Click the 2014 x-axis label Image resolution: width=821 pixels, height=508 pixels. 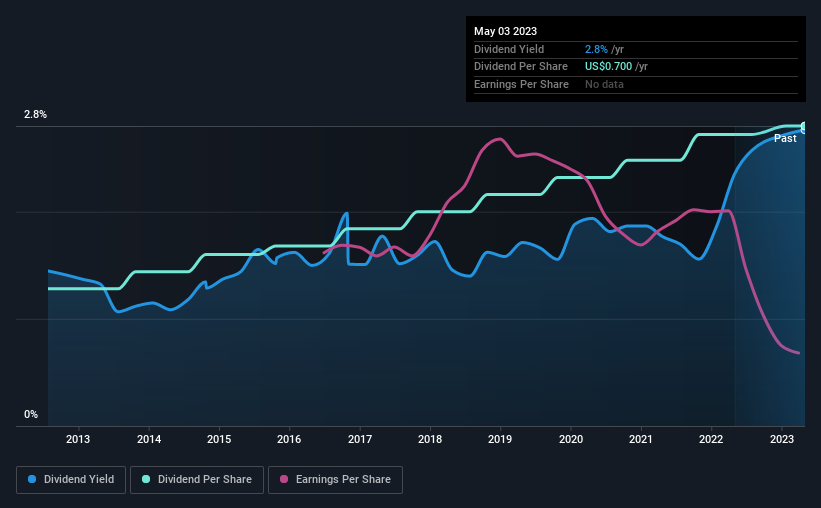(x=149, y=439)
